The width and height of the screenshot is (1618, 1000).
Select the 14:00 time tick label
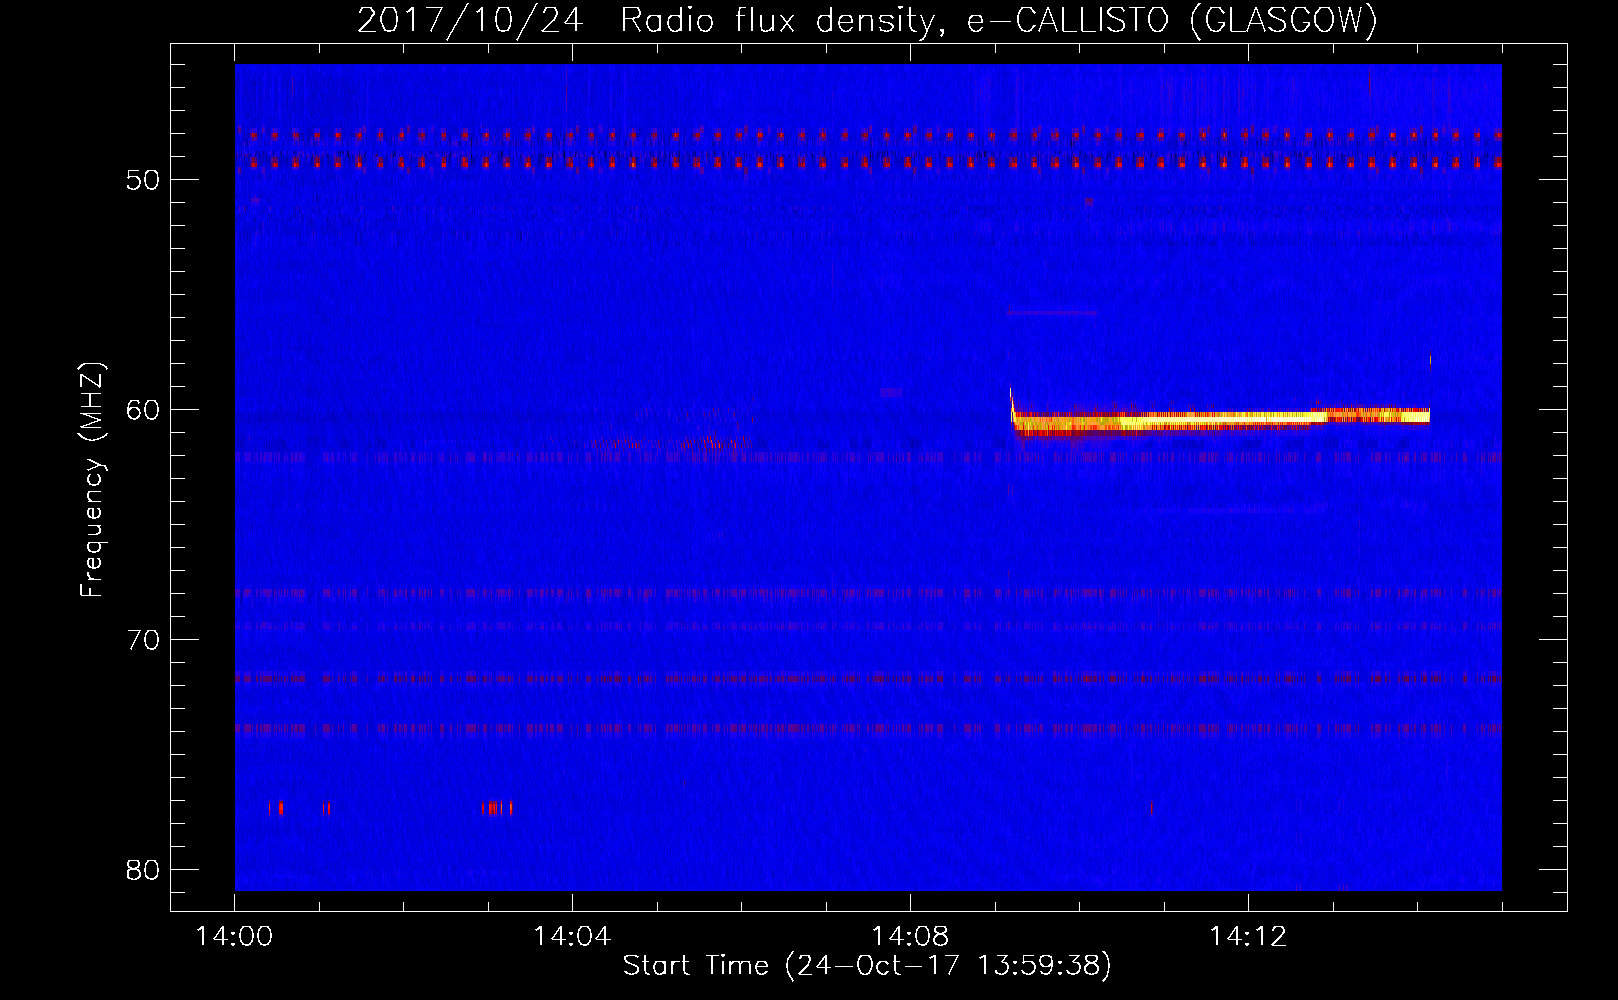pyautogui.click(x=235, y=937)
